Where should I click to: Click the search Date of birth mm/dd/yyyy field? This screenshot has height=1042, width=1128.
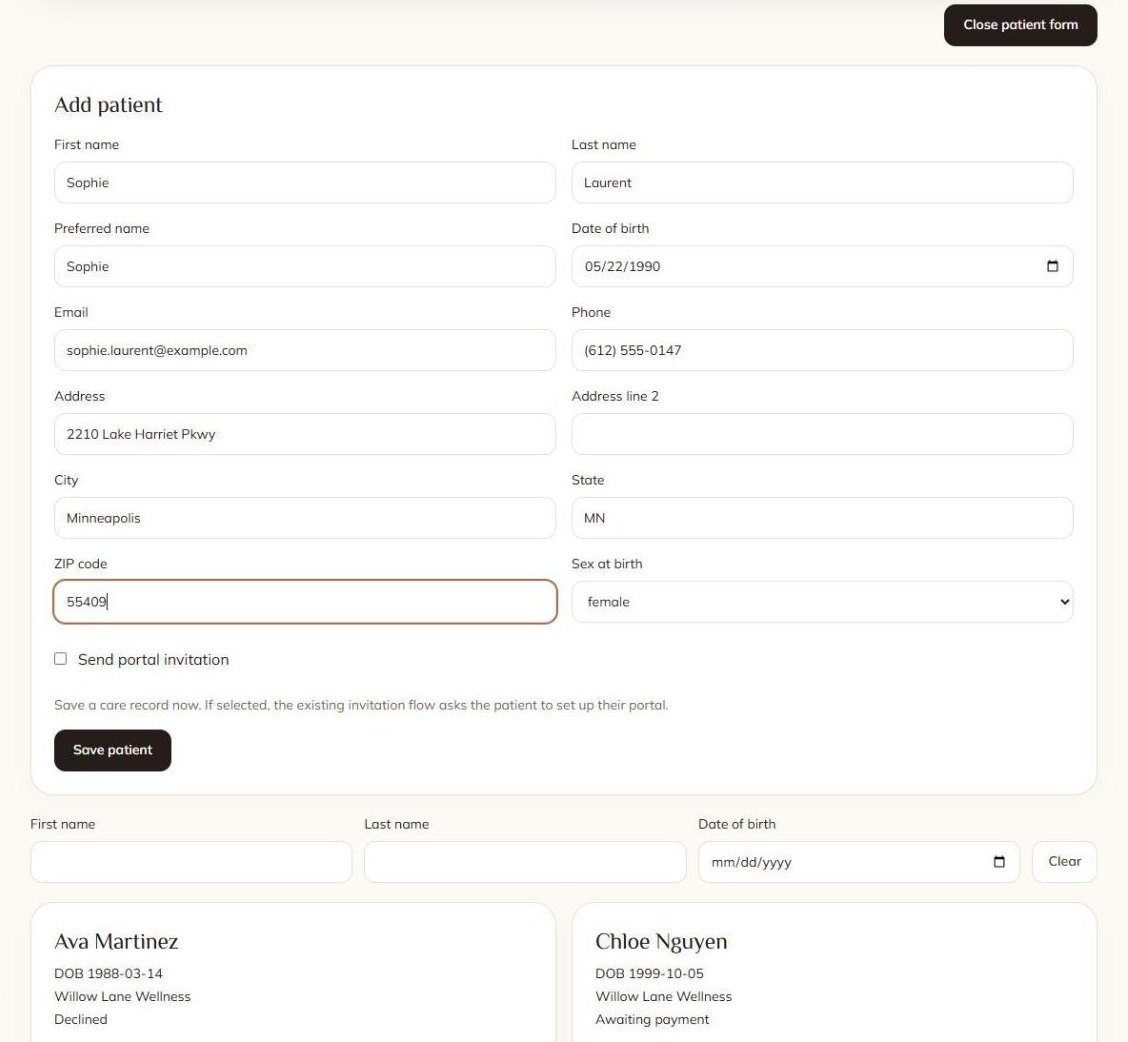pos(858,861)
